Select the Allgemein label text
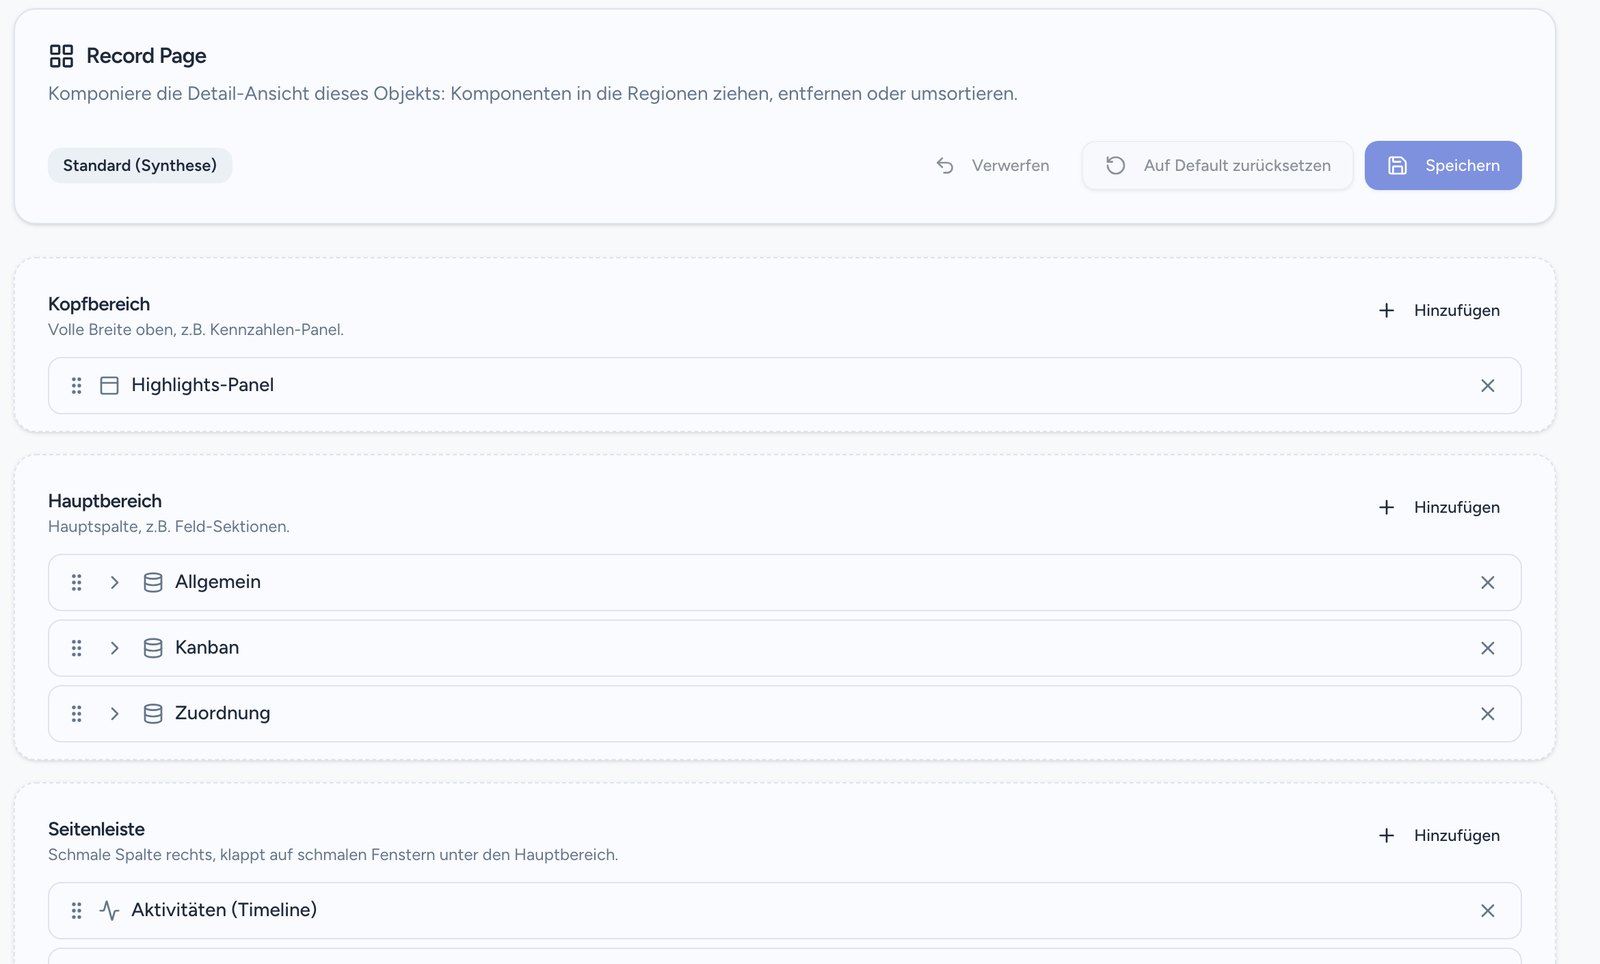1600x964 pixels. pyautogui.click(x=218, y=582)
